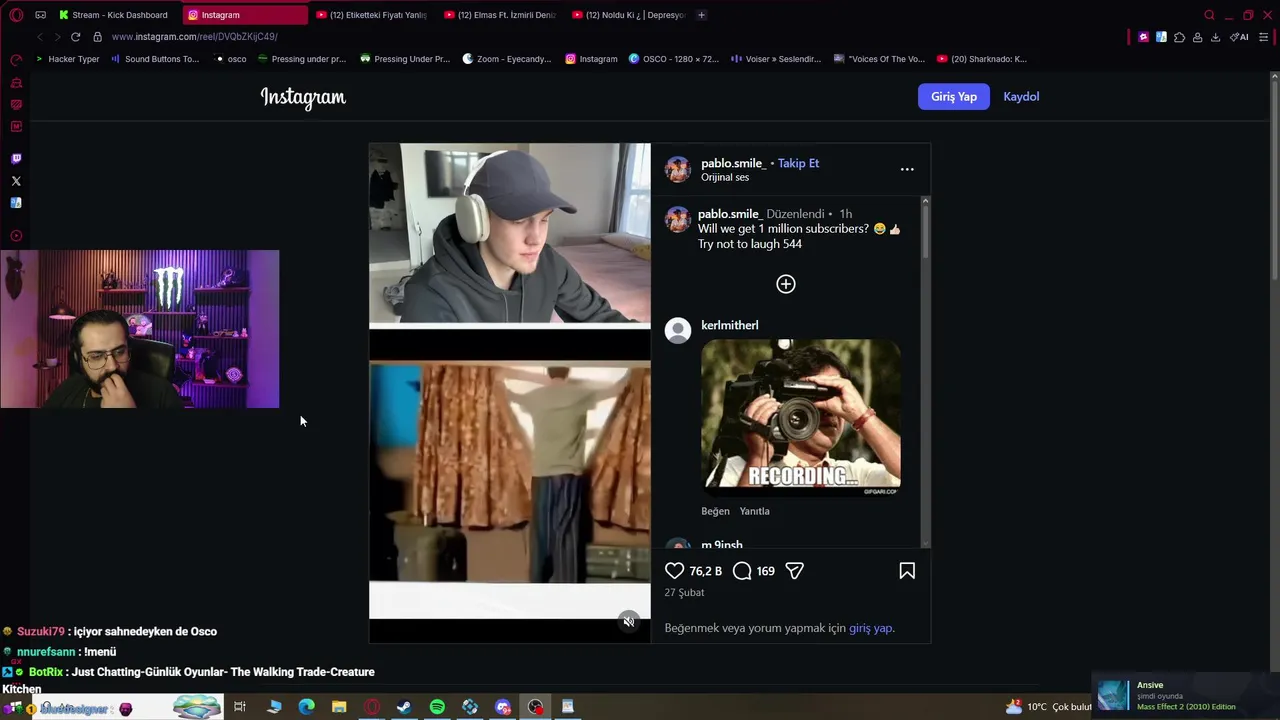Open Steam from the taskbar
Image resolution: width=1280 pixels, height=720 pixels.
pos(404,707)
